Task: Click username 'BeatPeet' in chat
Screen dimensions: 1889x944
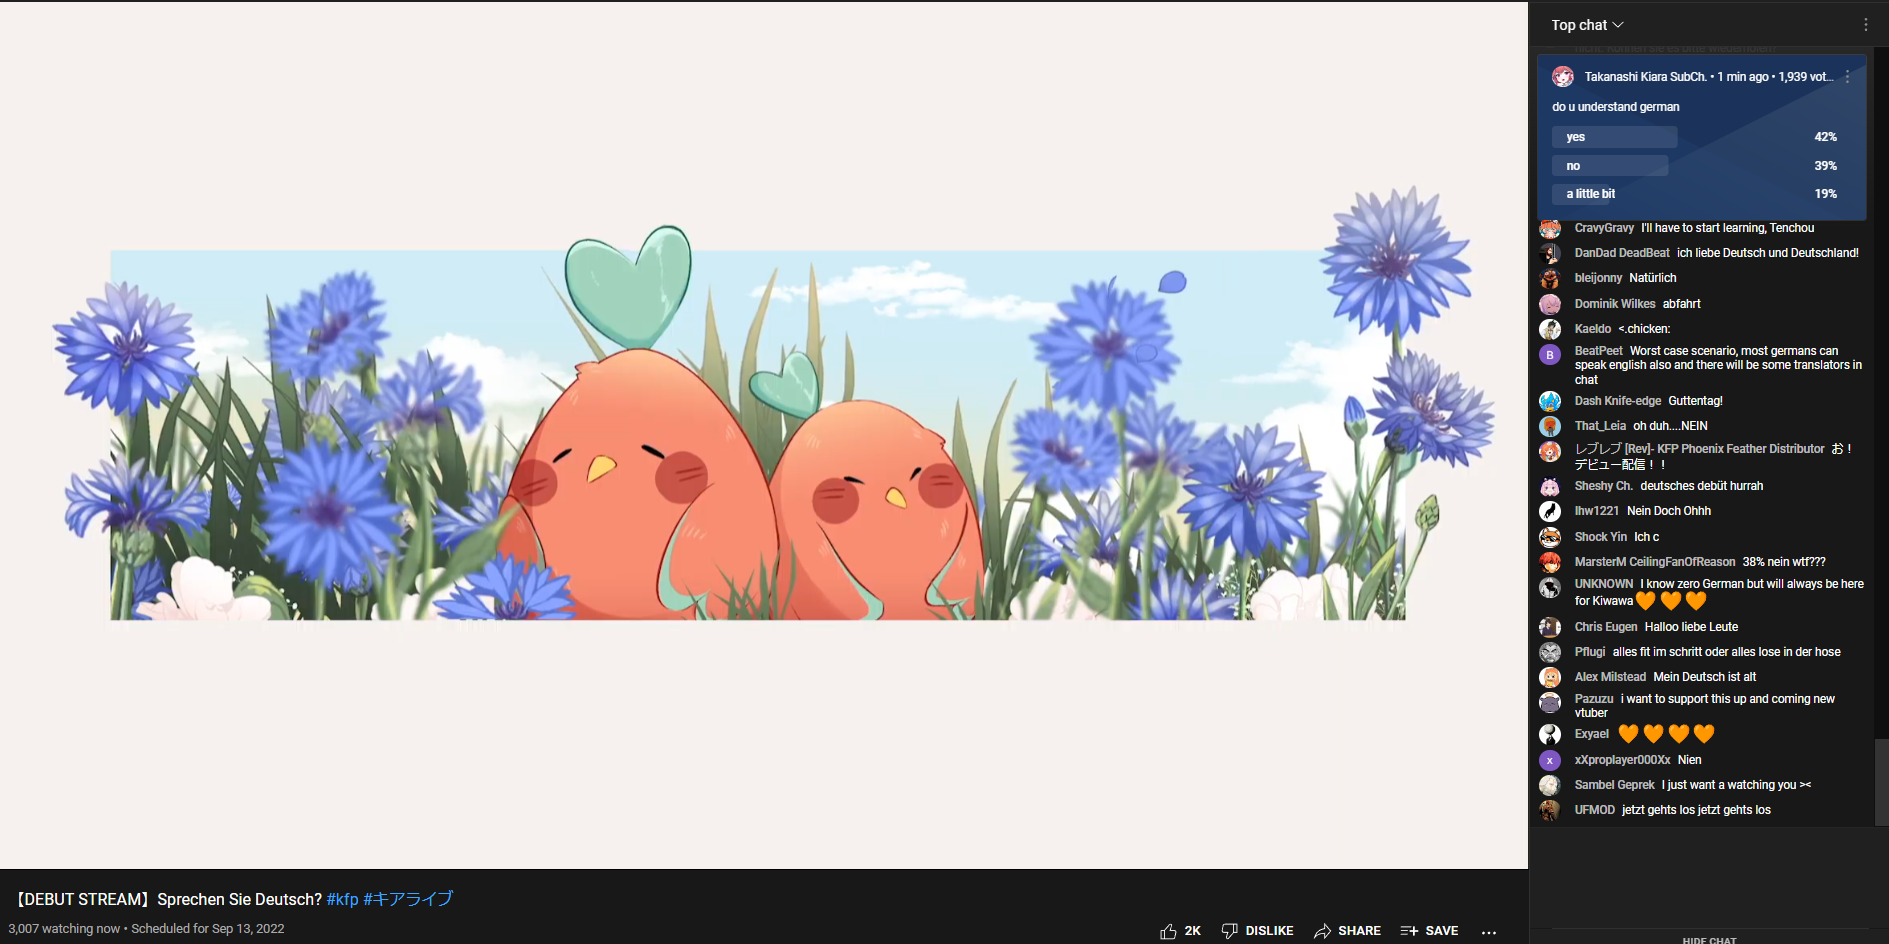Action: (1598, 351)
